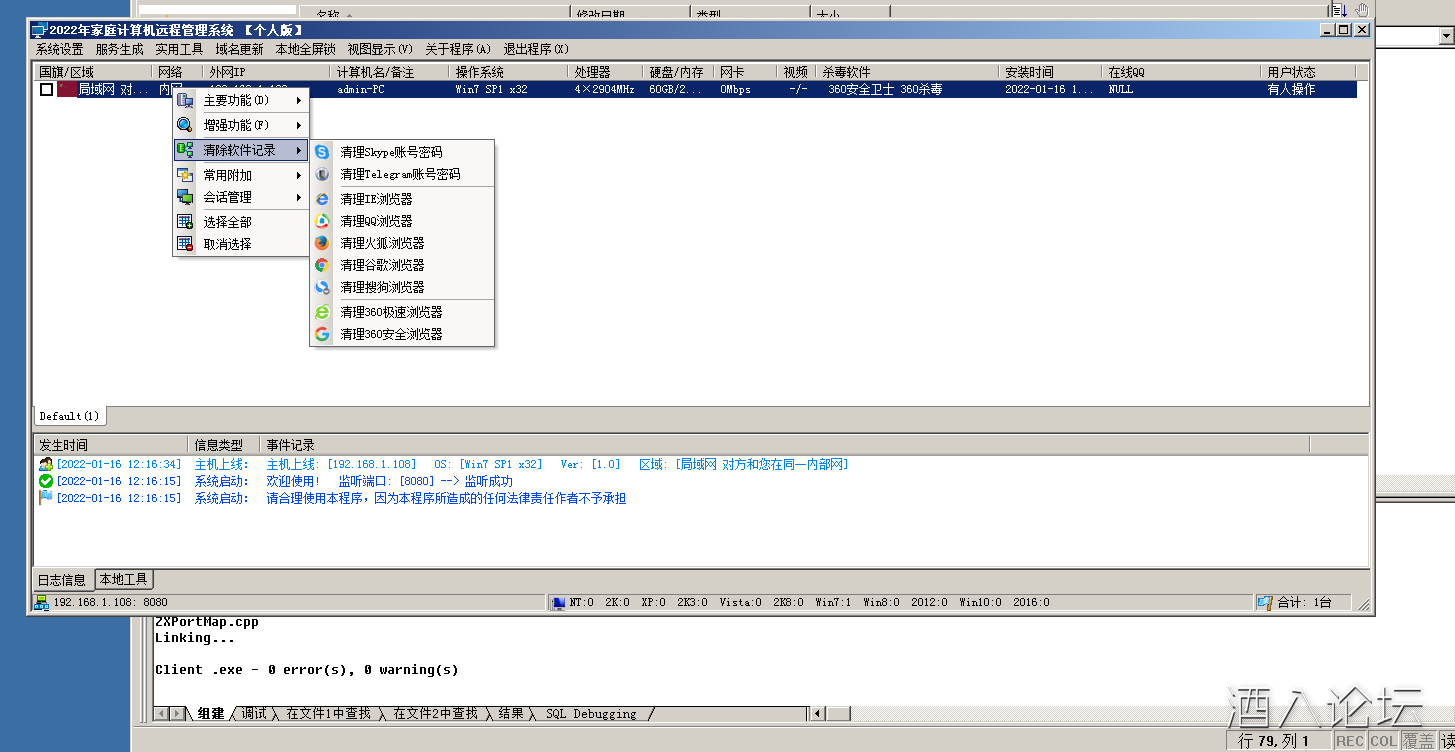Click the 主机上线 log entry icon

coord(46,464)
